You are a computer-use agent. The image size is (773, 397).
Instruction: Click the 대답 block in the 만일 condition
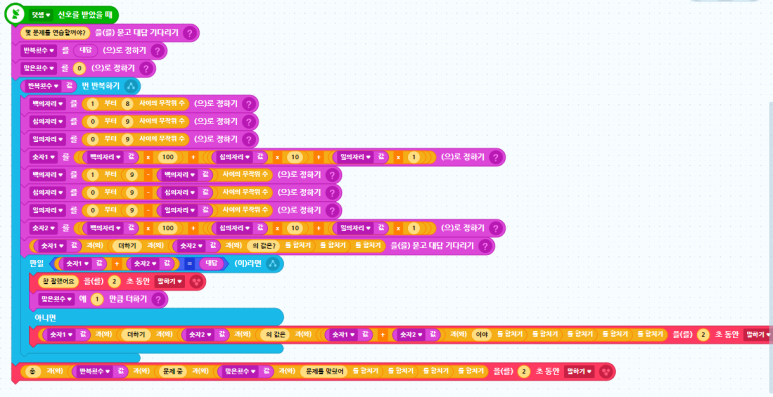pos(211,264)
